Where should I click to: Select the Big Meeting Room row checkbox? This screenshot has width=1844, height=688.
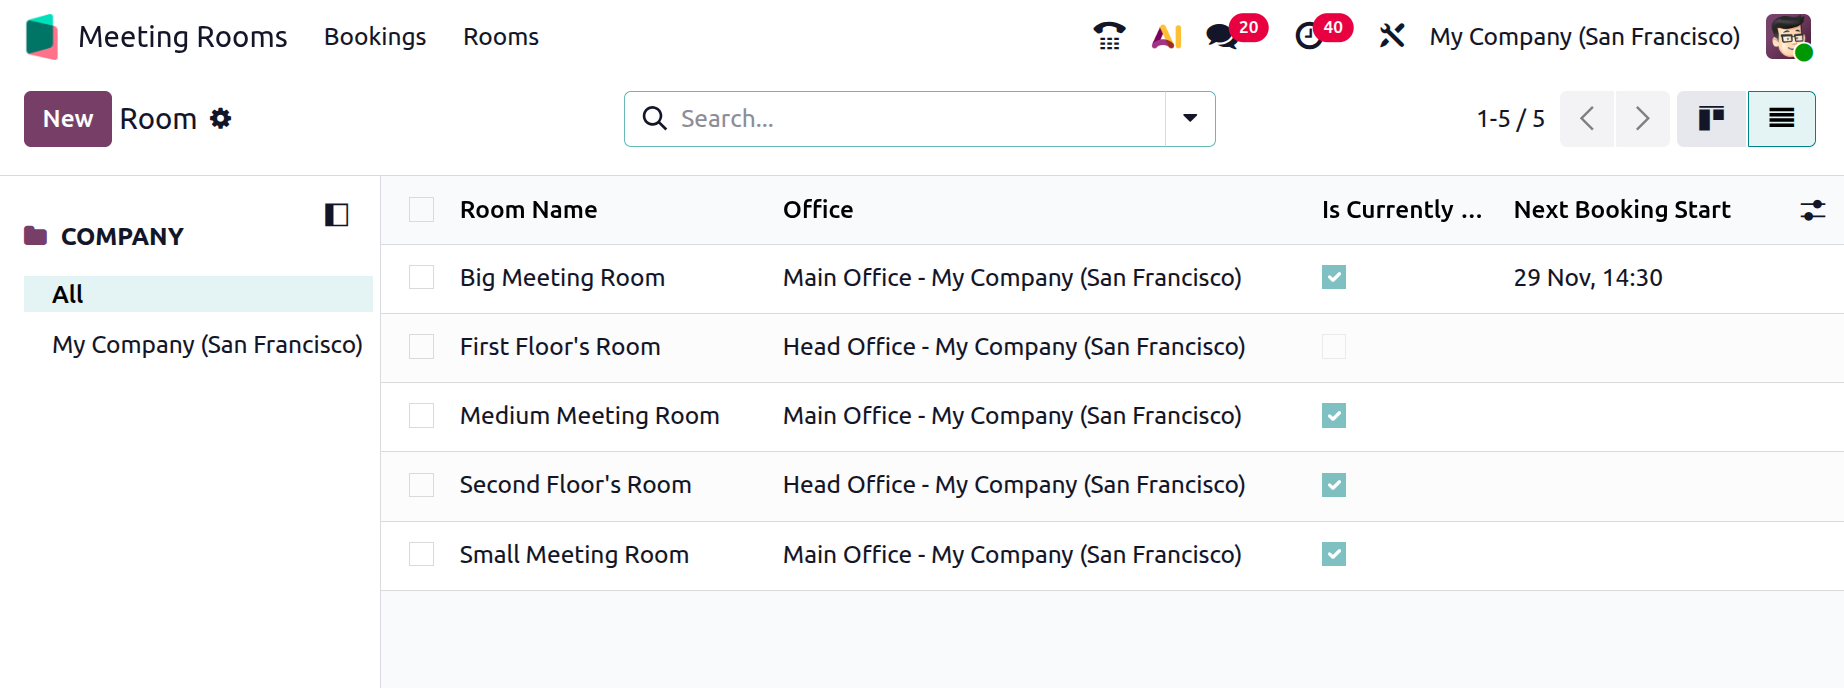tap(422, 277)
